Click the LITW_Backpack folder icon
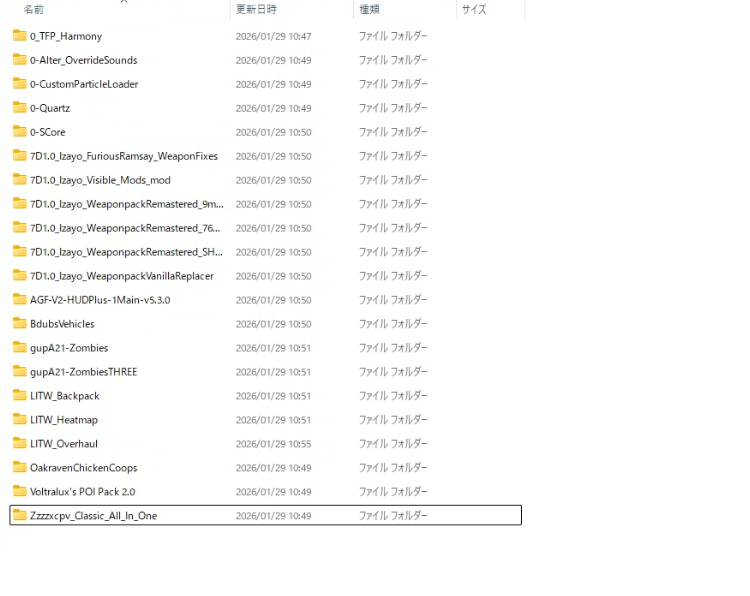The image size is (750, 596). tap(20, 396)
